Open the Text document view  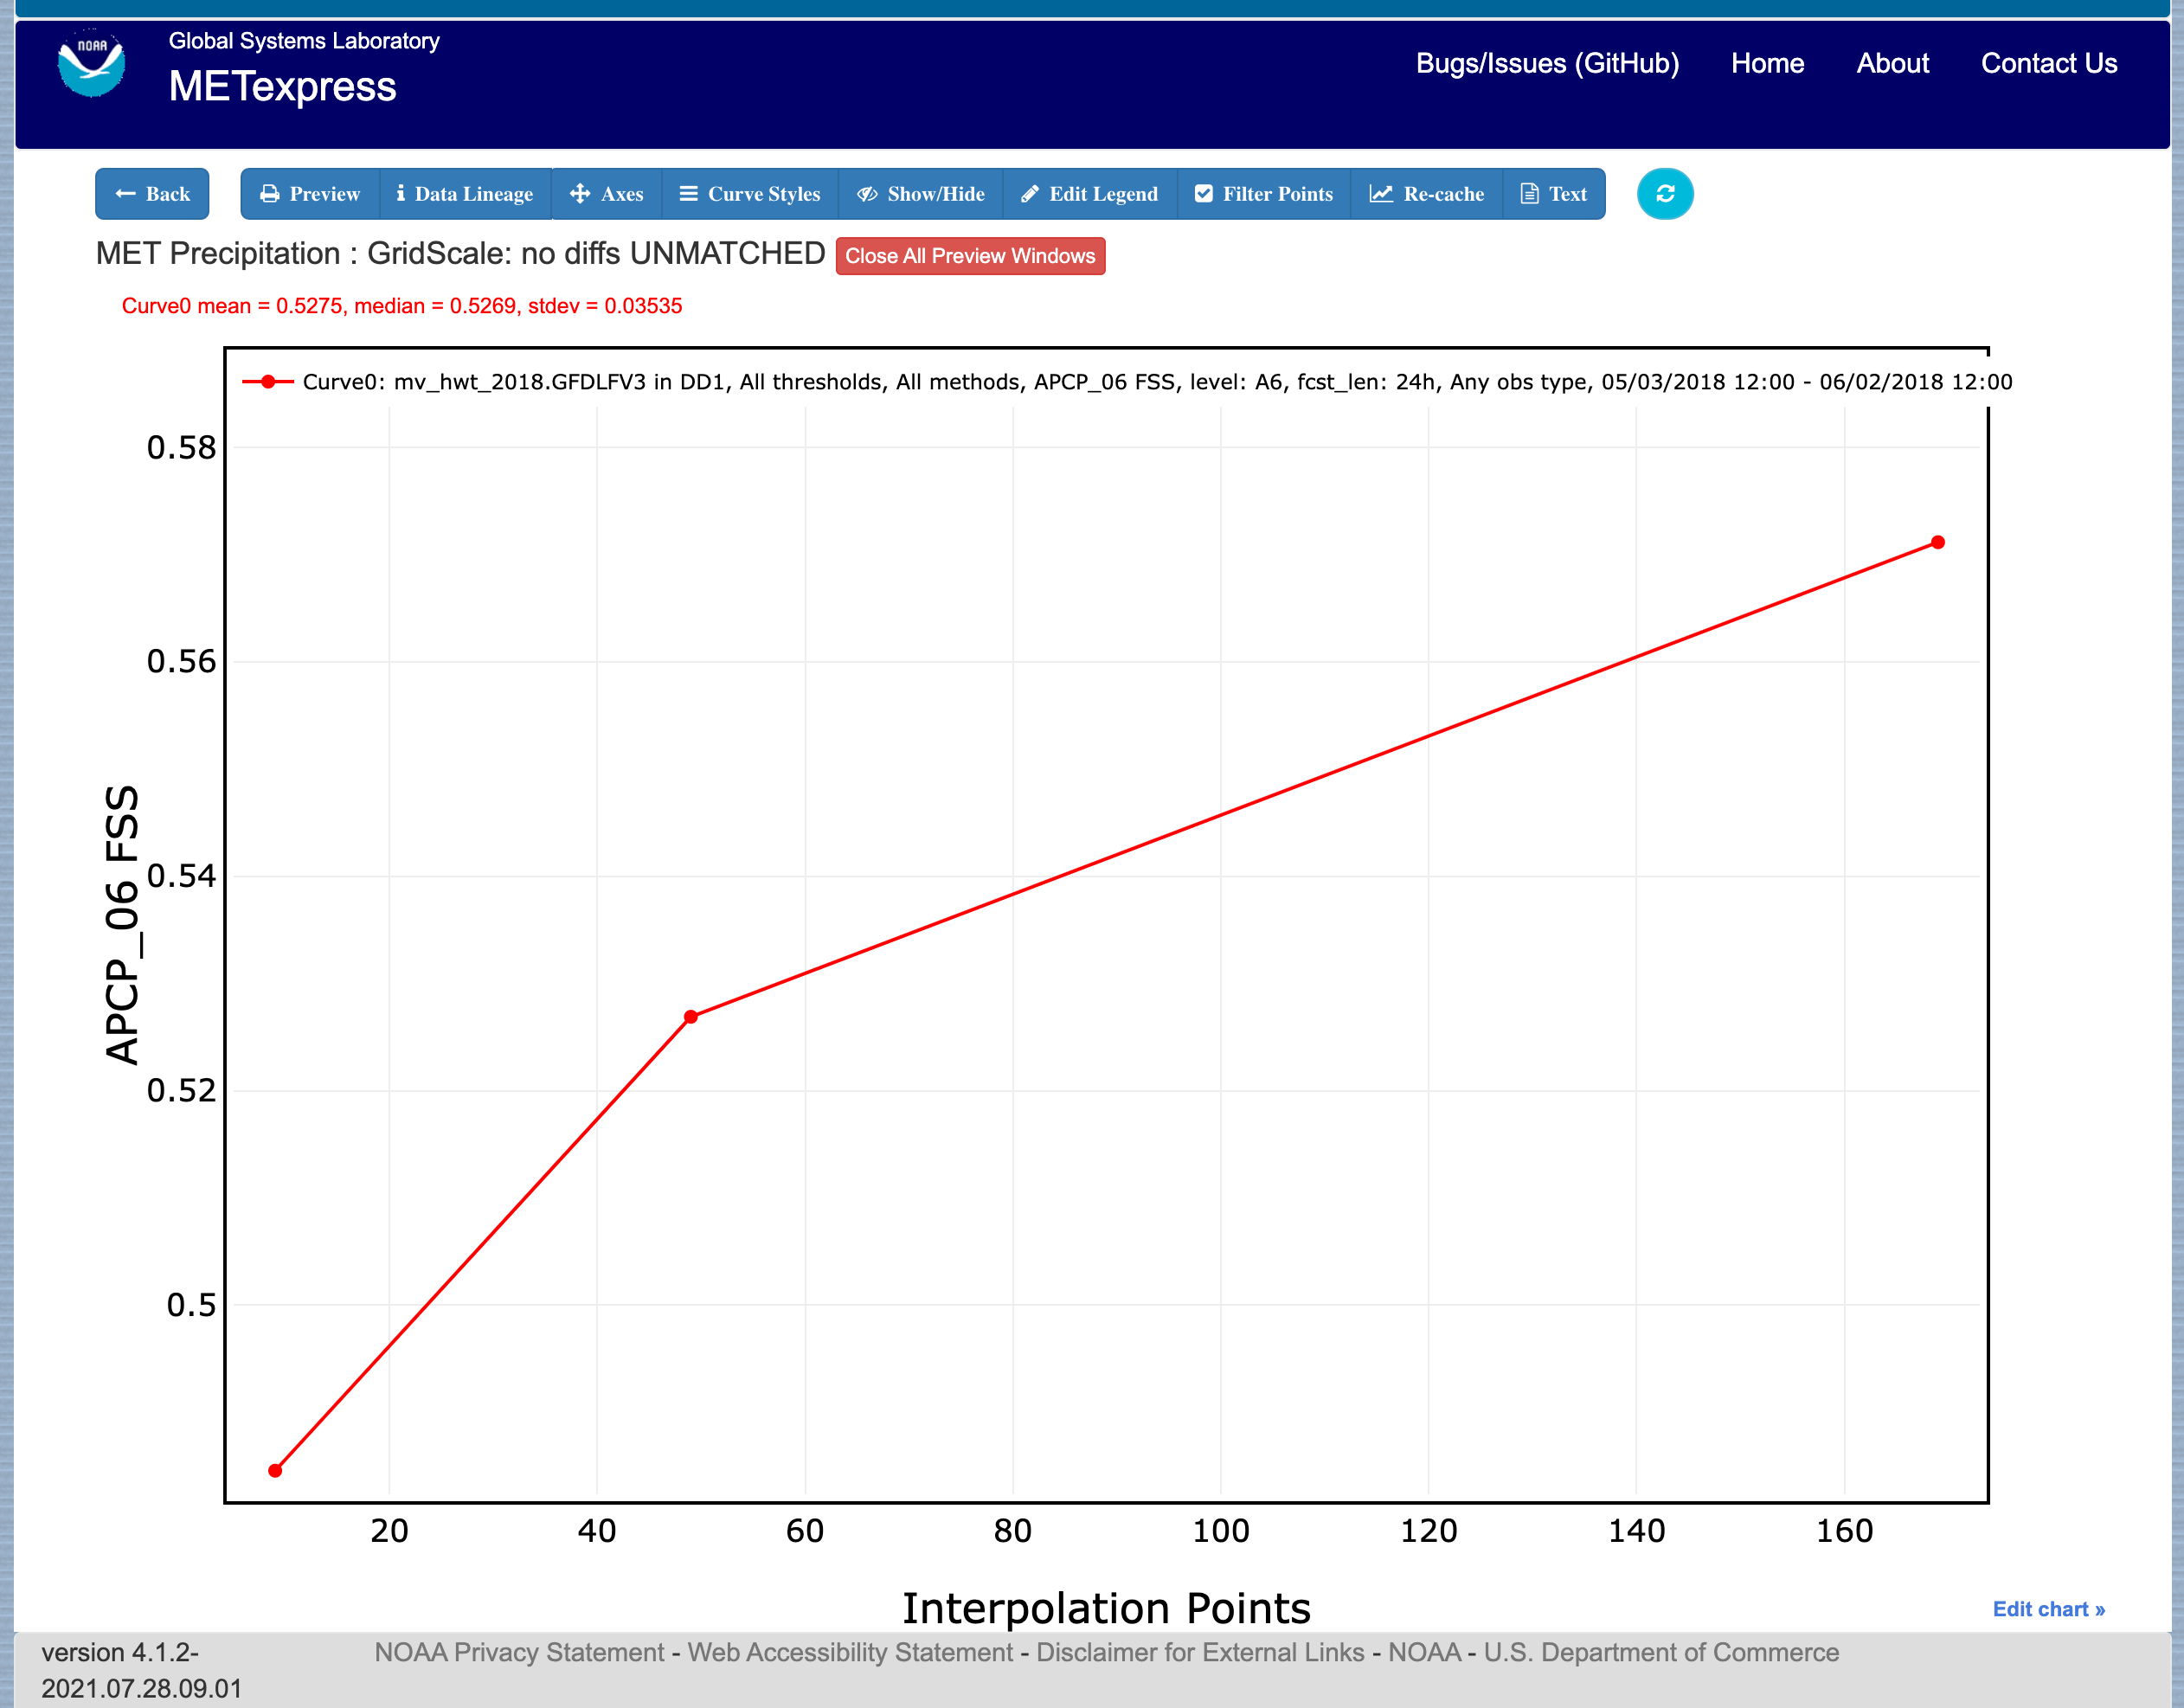(1554, 194)
